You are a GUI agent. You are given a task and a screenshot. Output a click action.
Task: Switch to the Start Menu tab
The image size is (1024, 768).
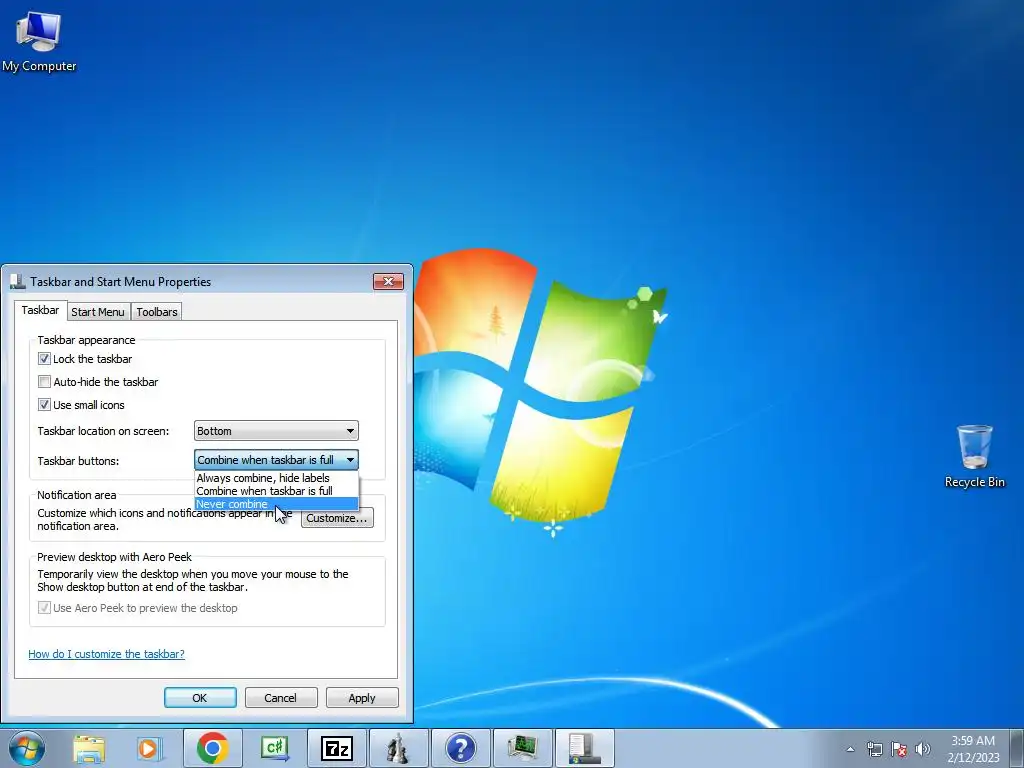click(x=98, y=312)
